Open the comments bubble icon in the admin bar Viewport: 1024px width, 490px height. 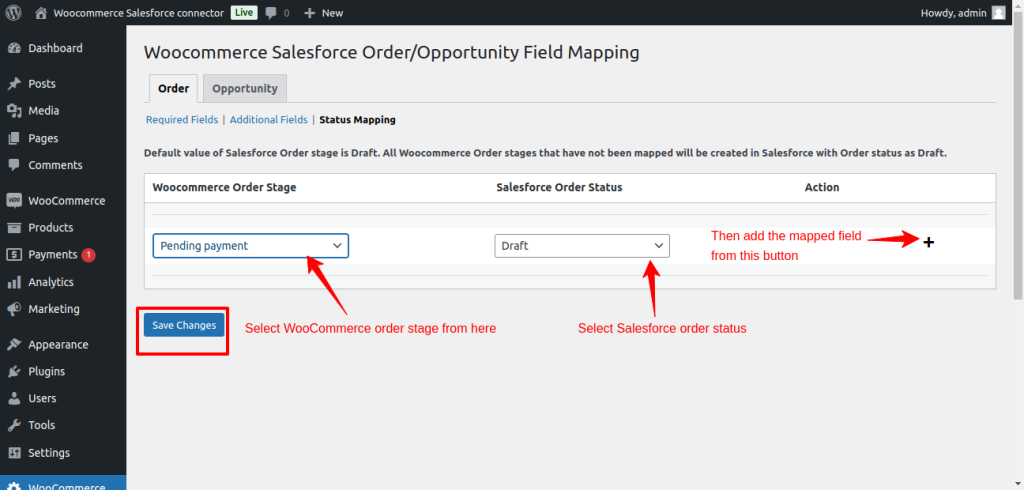point(272,13)
